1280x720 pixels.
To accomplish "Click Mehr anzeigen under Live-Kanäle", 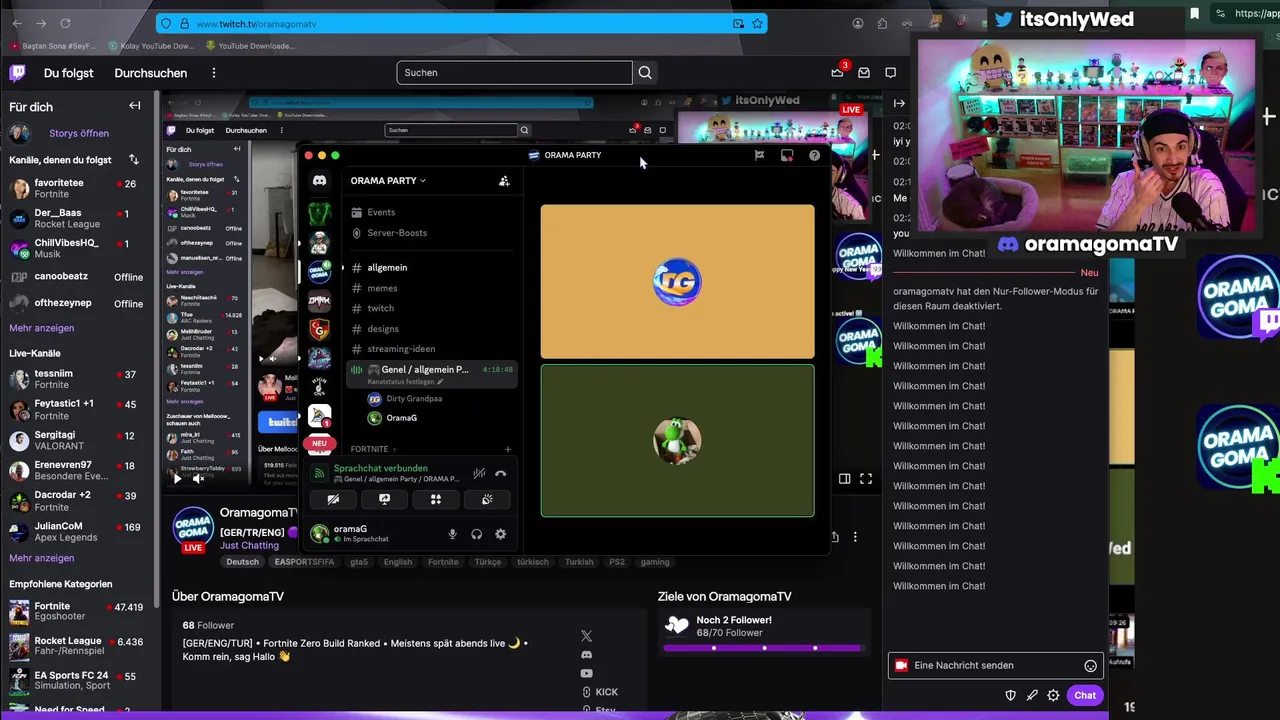I will coord(42,558).
